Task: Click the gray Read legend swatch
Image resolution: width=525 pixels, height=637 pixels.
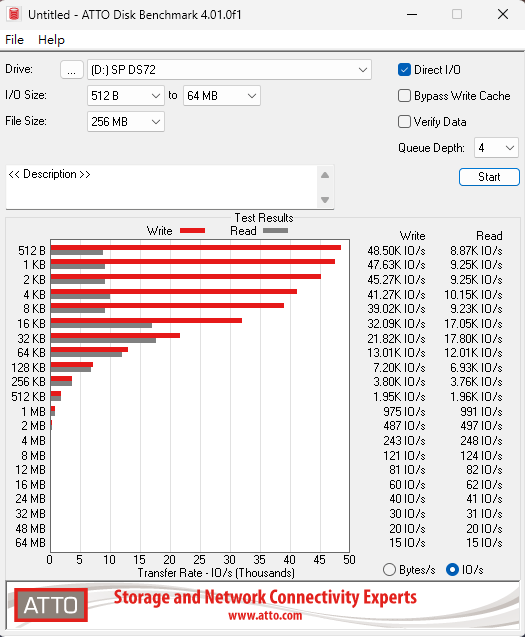Action: coord(276,231)
